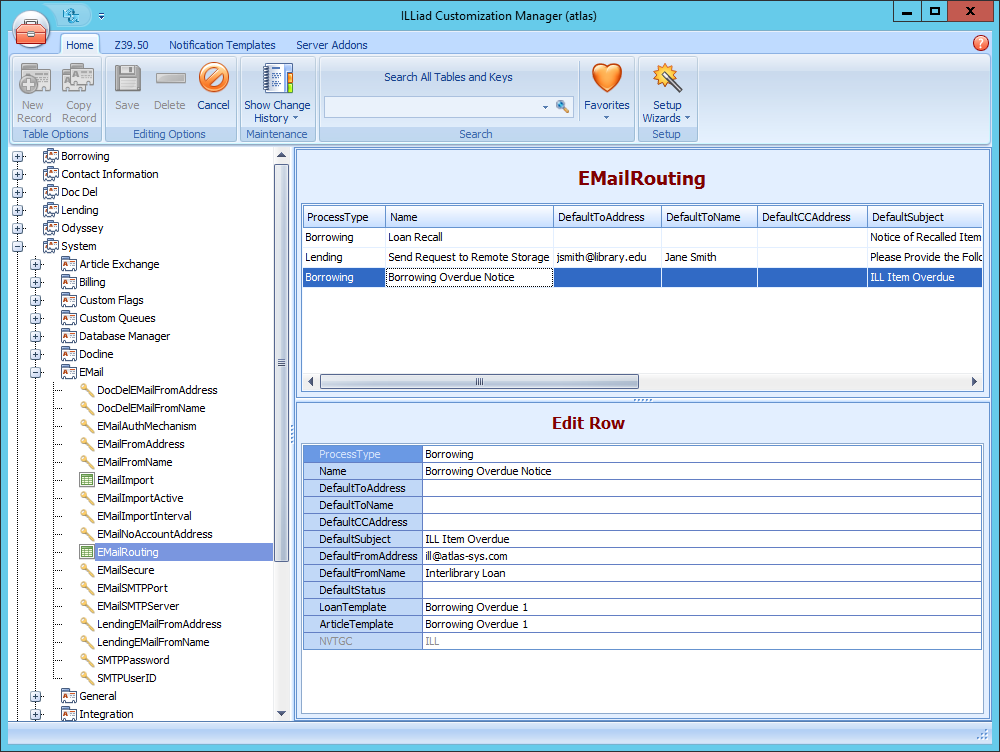1000x752 pixels.
Task: Collapse the System tree node
Action: (x=18, y=245)
